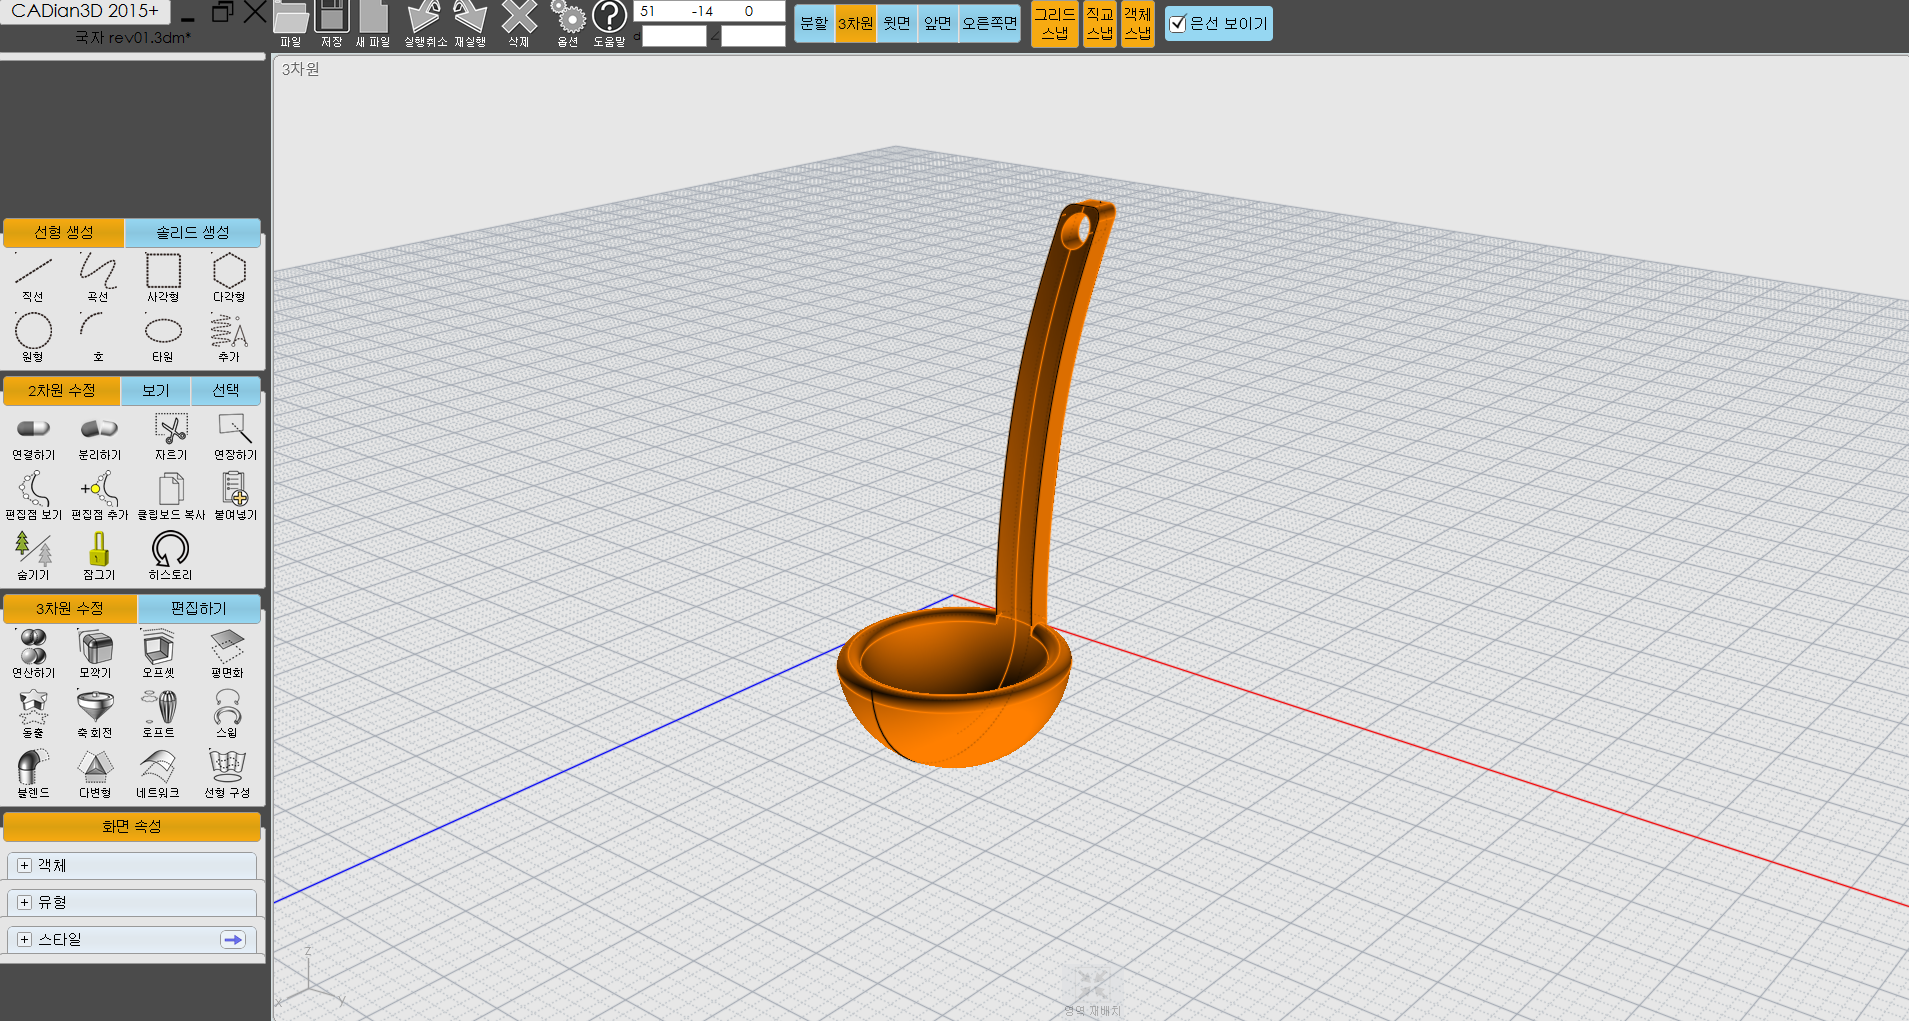
Task: Select the 곡선 (Curve) tool
Action: pyautogui.click(x=98, y=271)
